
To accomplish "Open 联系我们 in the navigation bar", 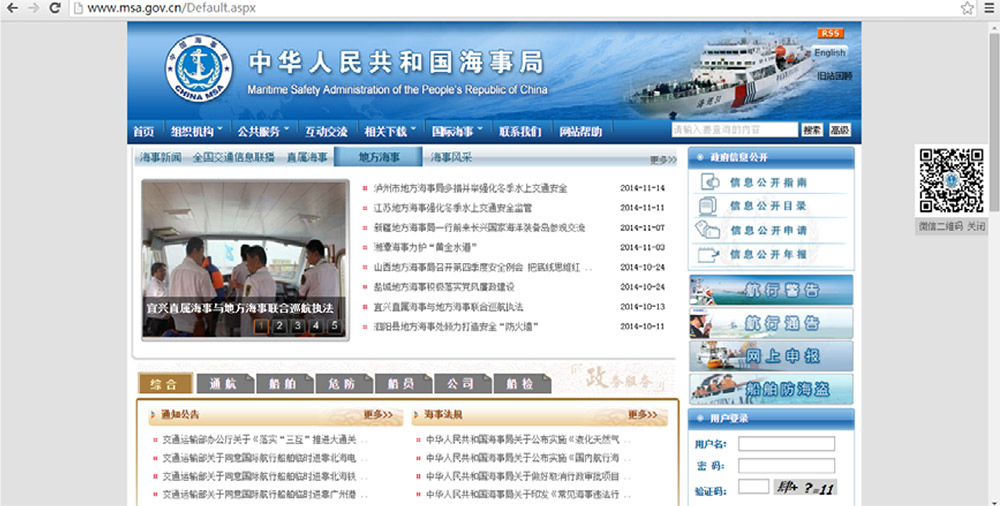I will click(520, 131).
